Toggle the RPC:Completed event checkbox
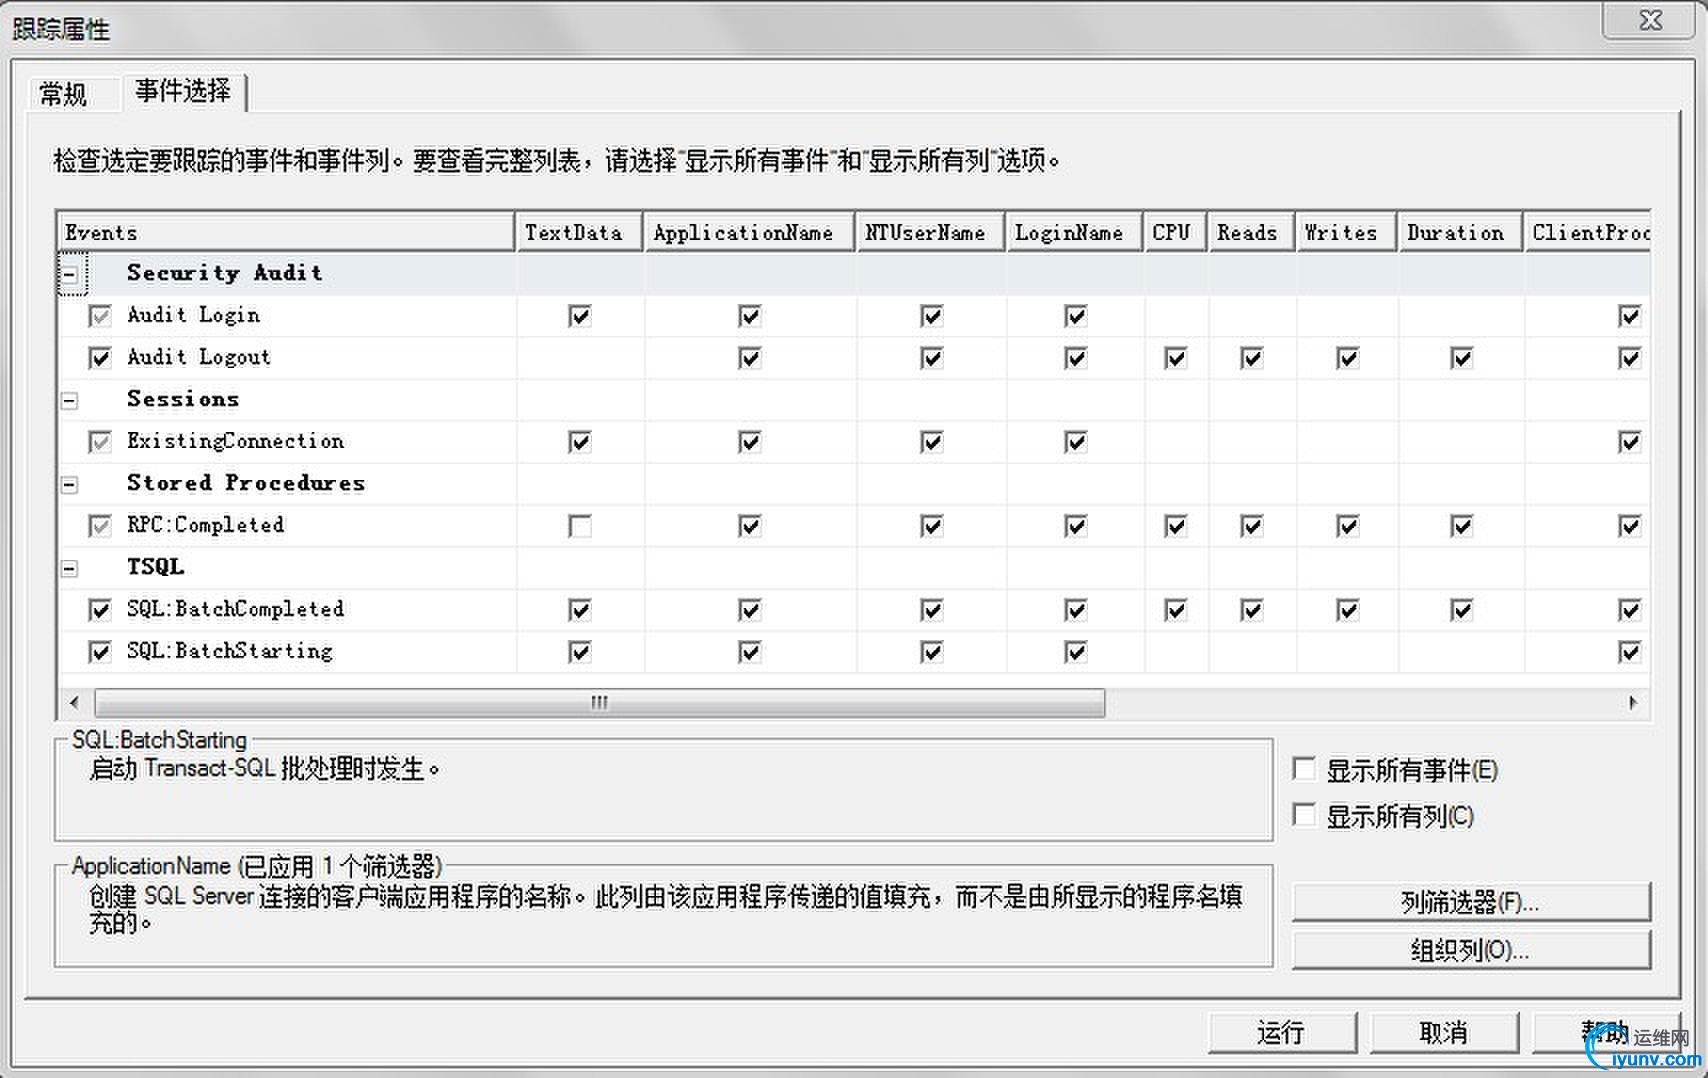Image resolution: width=1708 pixels, height=1078 pixels. coord(100,526)
